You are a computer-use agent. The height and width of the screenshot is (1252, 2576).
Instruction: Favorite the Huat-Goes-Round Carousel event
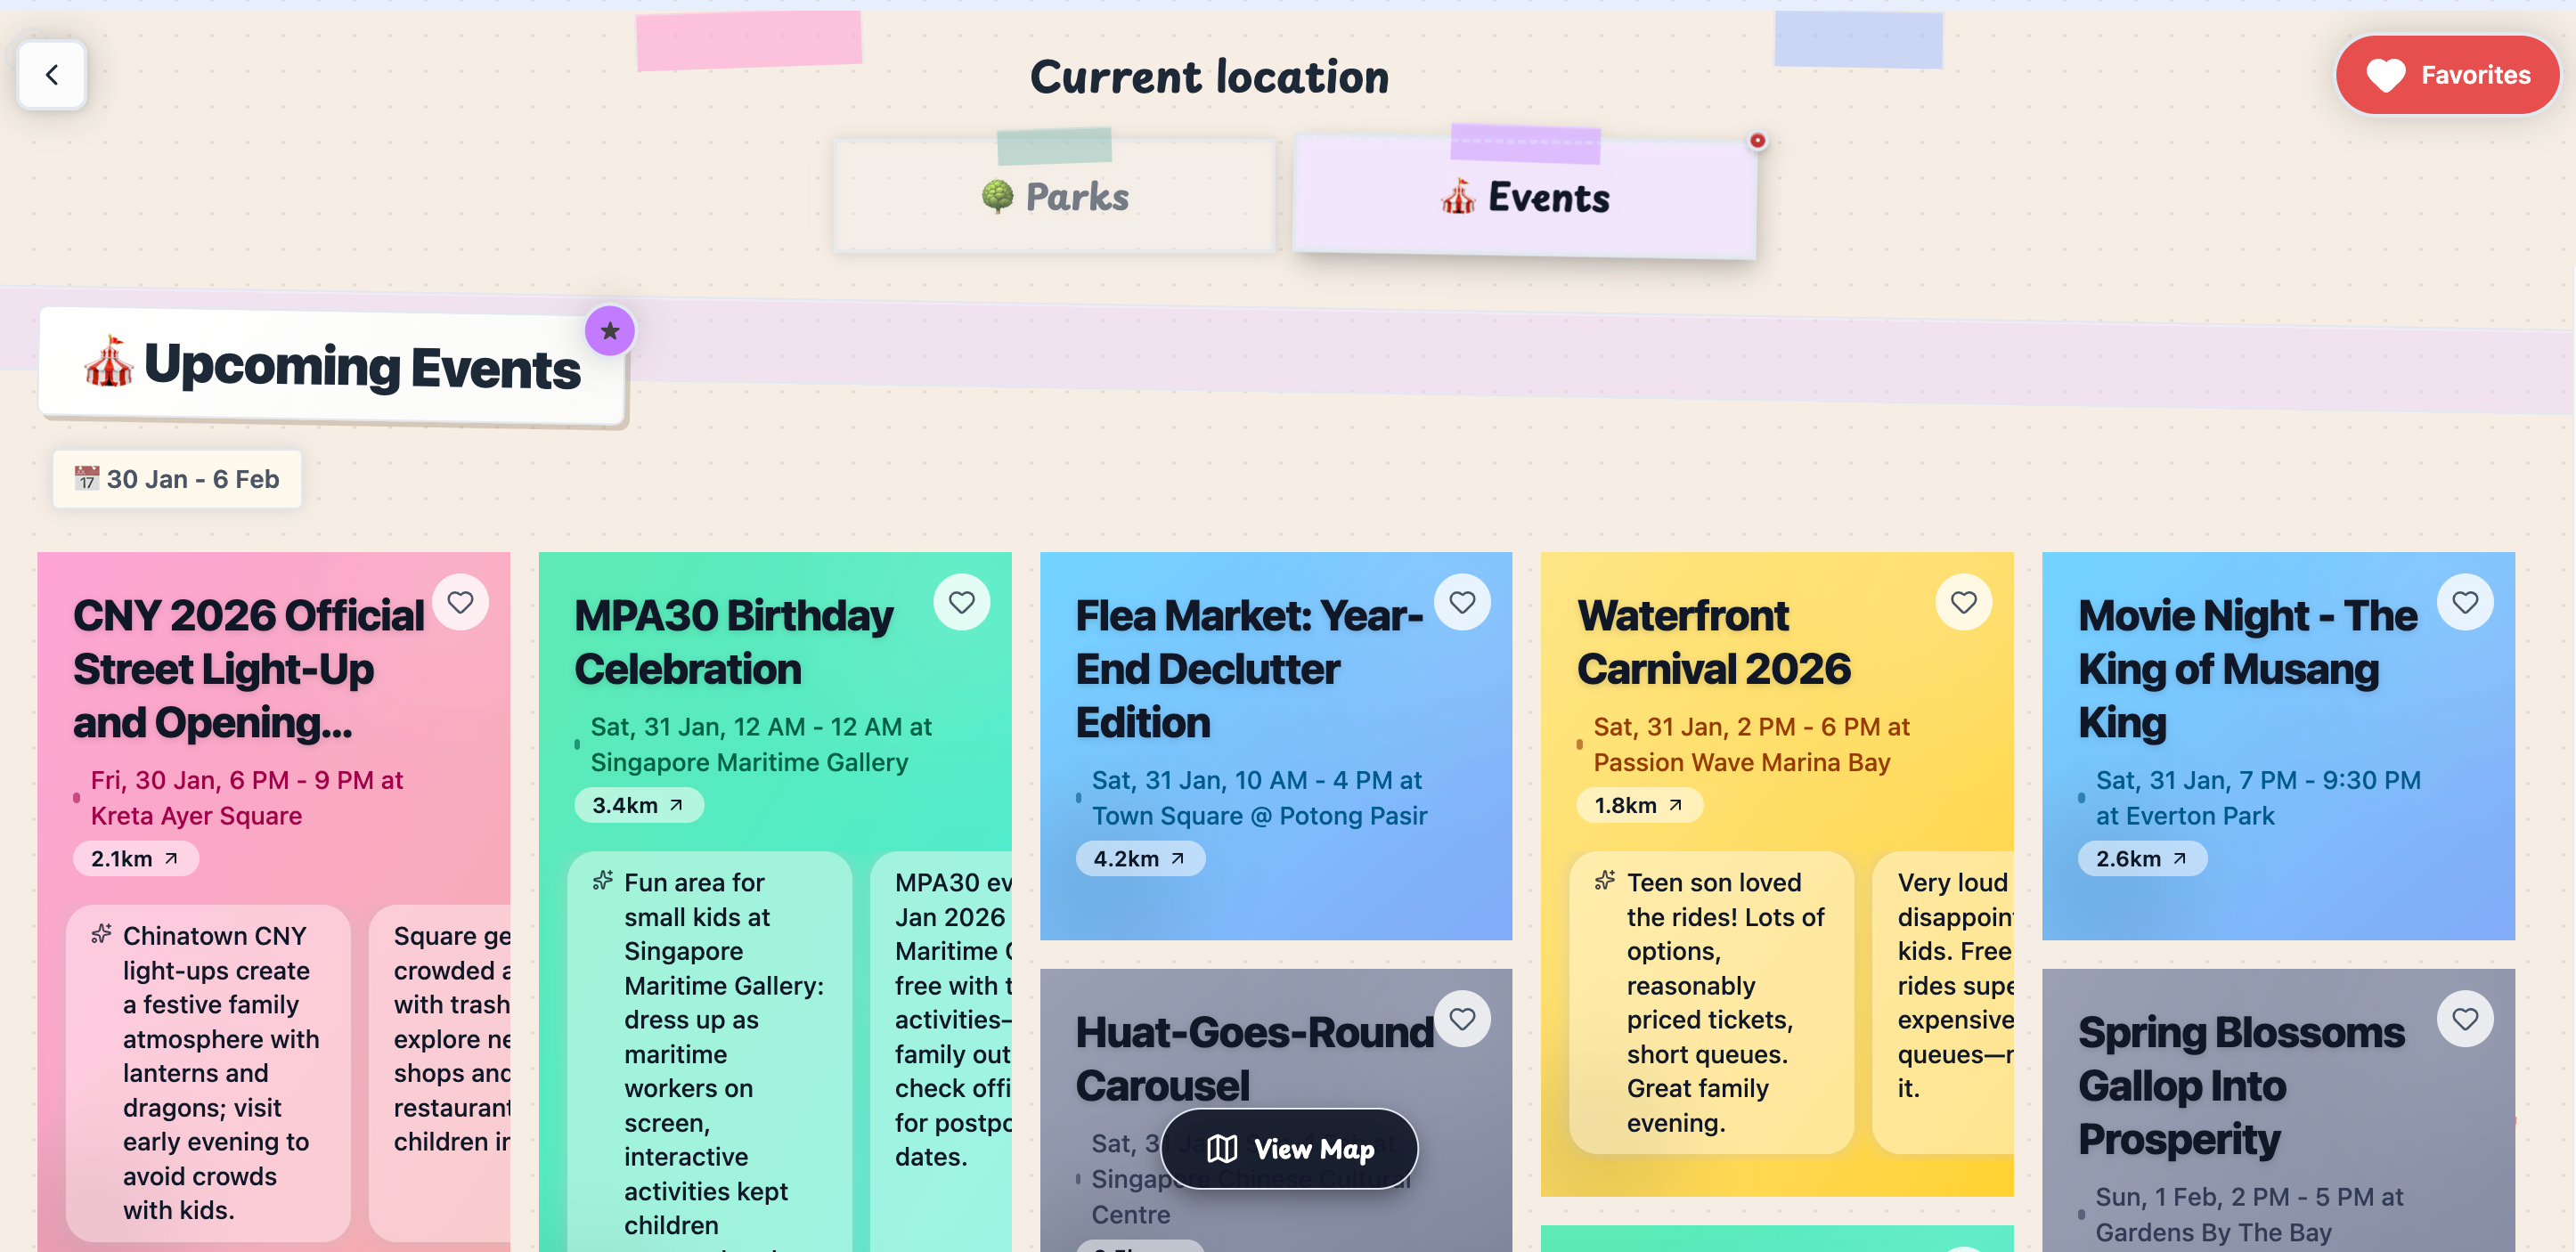coord(1462,1019)
